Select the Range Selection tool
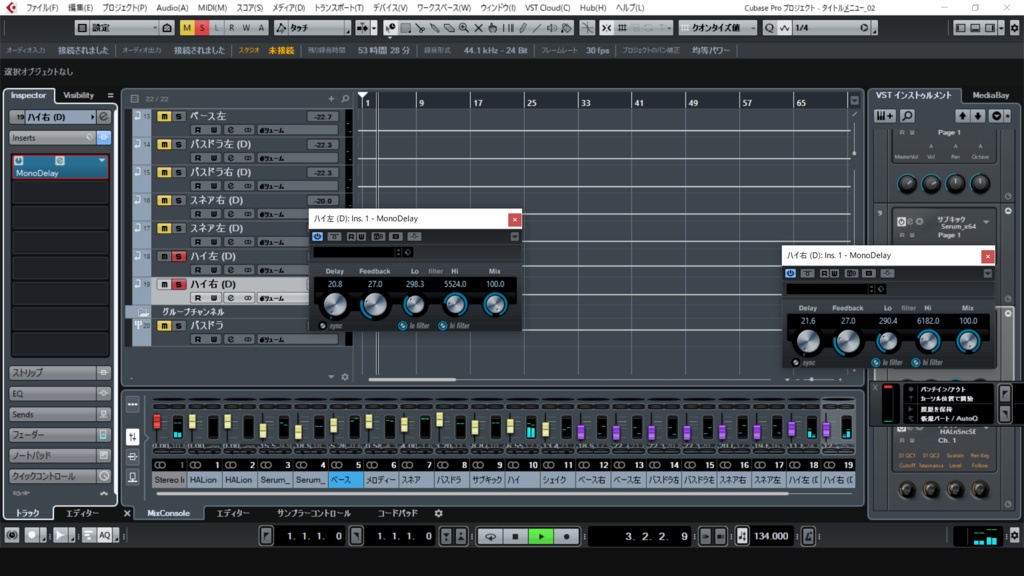This screenshot has height=576, width=1024. point(406,28)
